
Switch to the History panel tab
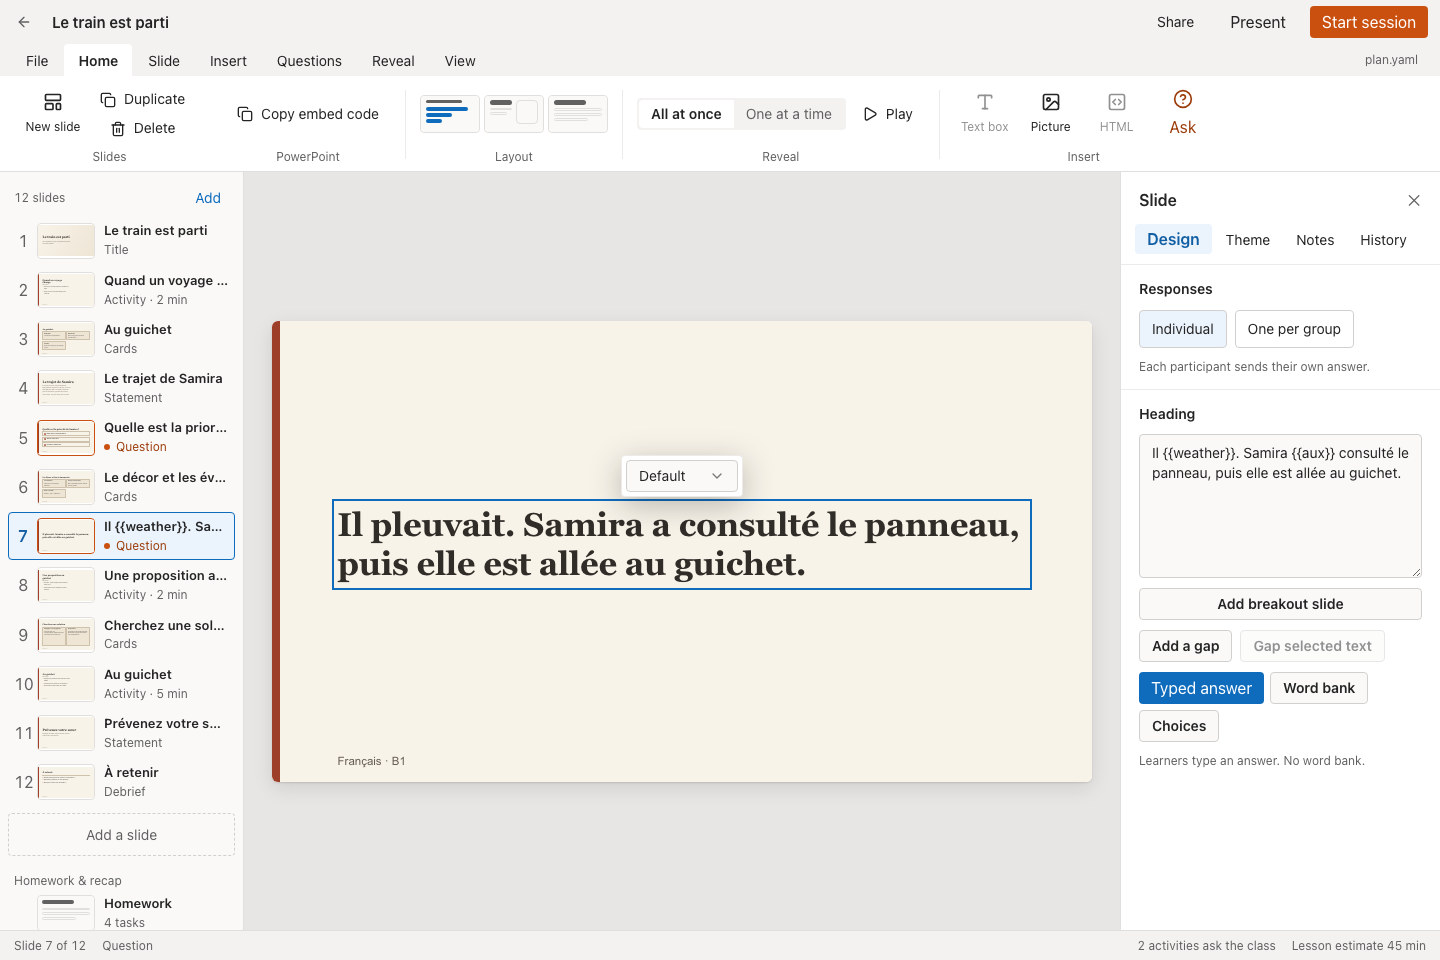tap(1383, 240)
